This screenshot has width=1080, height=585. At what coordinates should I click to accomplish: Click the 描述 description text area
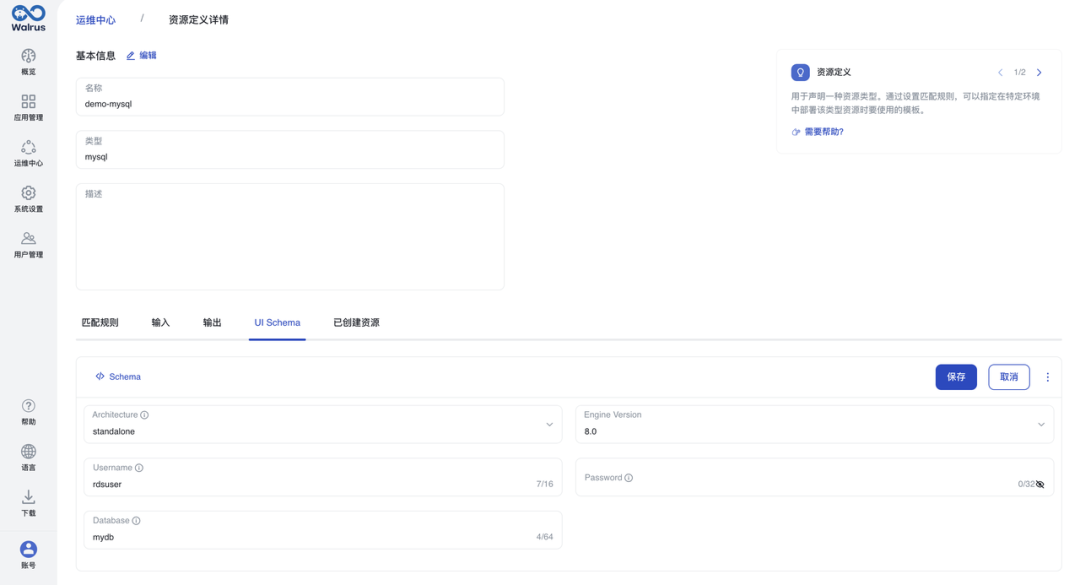click(x=290, y=236)
